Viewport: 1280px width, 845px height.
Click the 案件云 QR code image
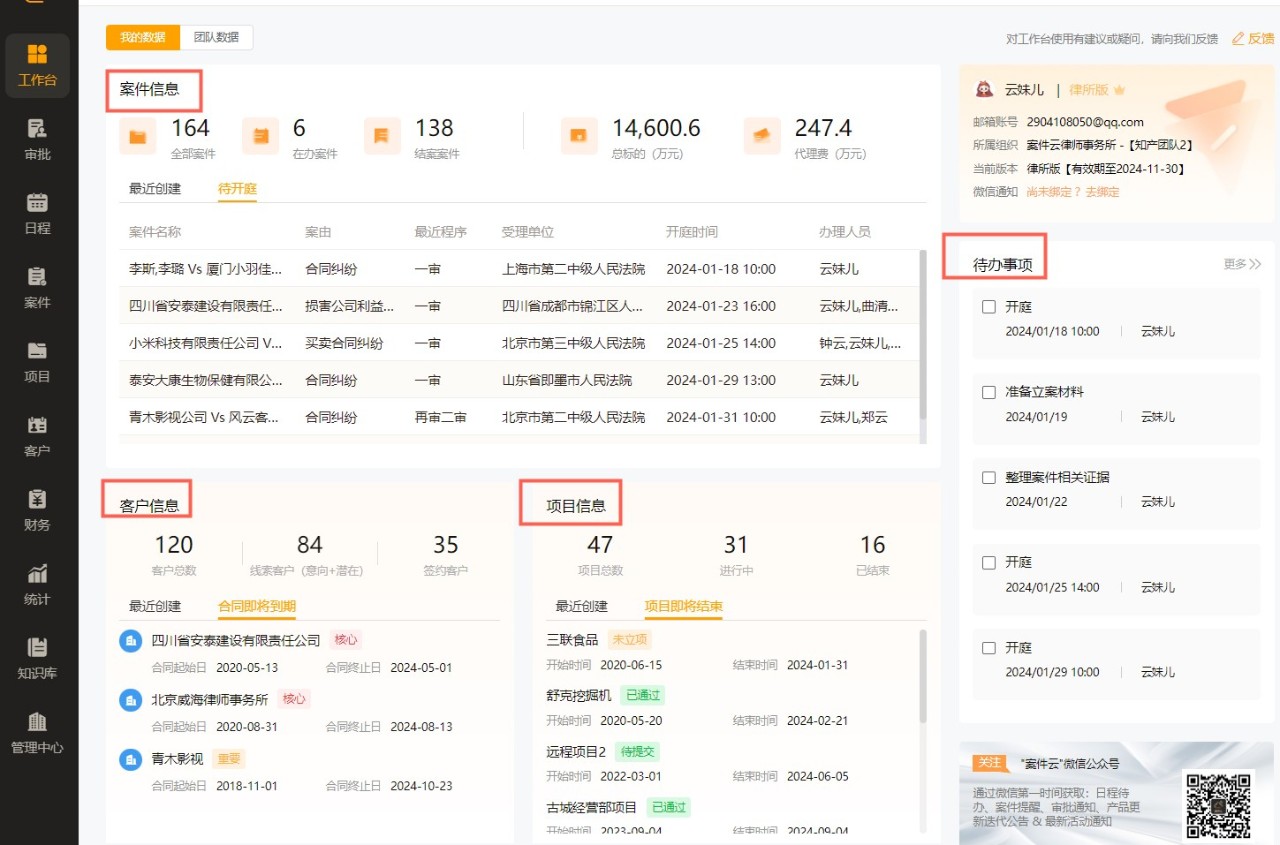[1217, 803]
